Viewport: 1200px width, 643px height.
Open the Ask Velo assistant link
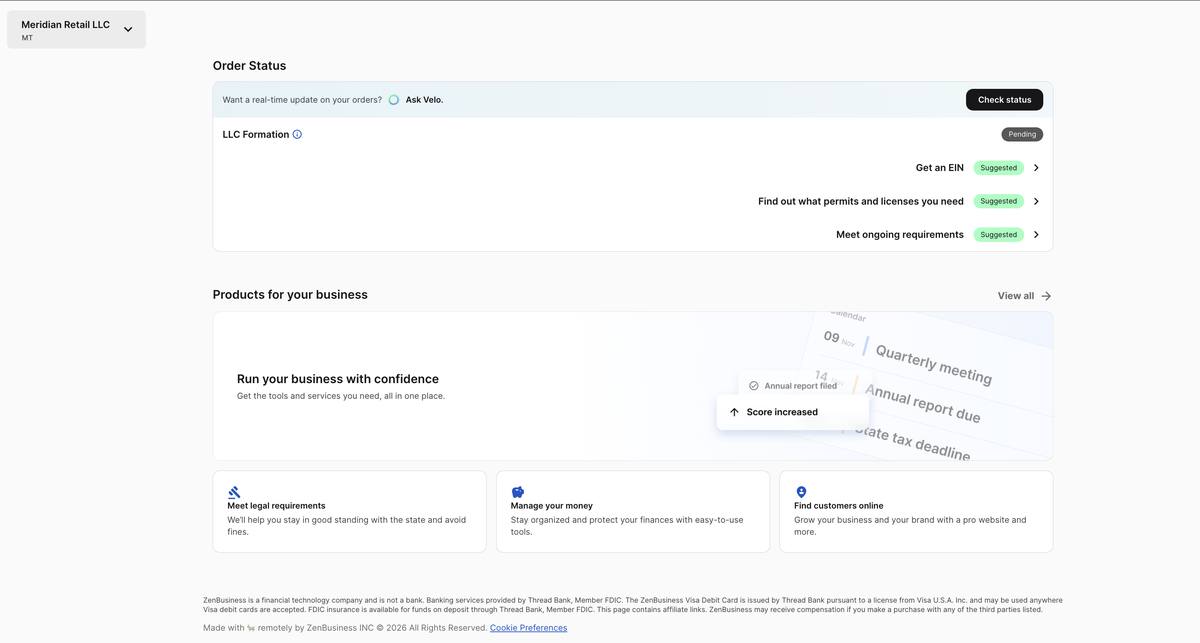424,100
